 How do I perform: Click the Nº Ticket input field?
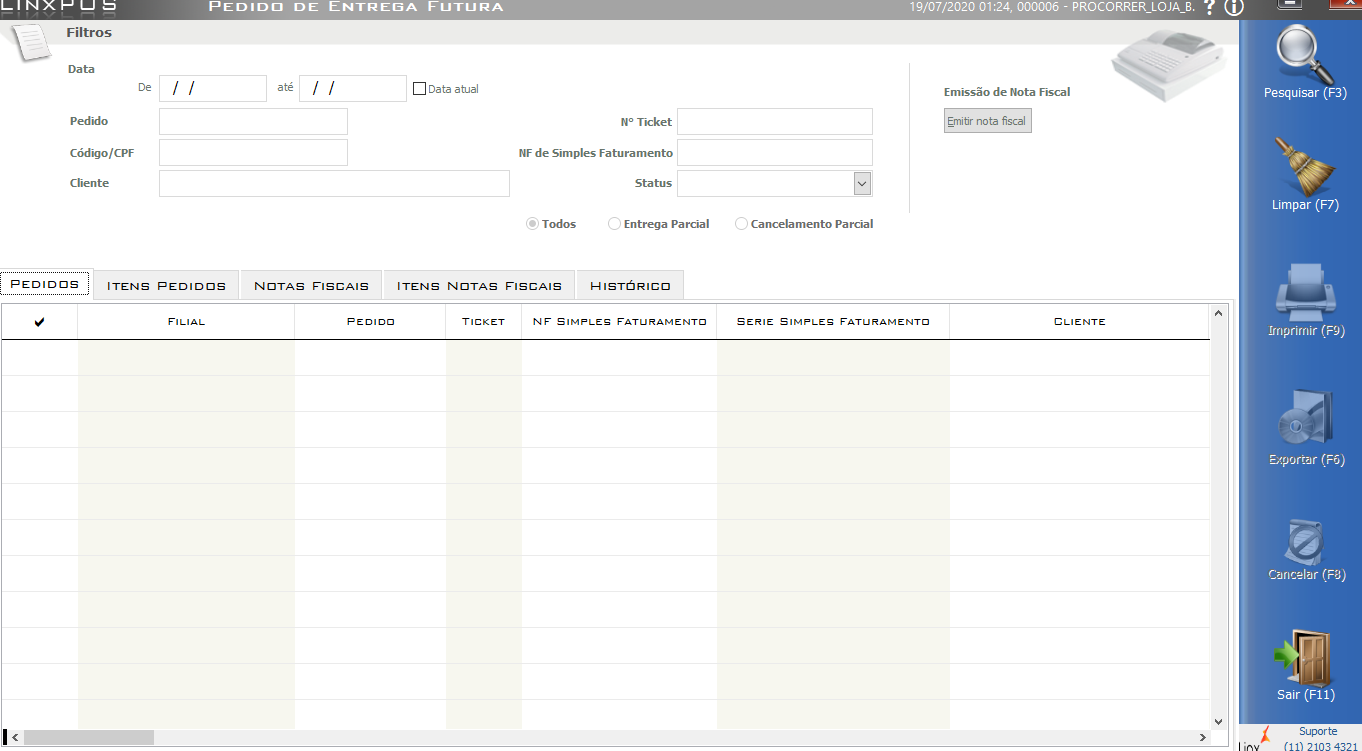coord(775,121)
